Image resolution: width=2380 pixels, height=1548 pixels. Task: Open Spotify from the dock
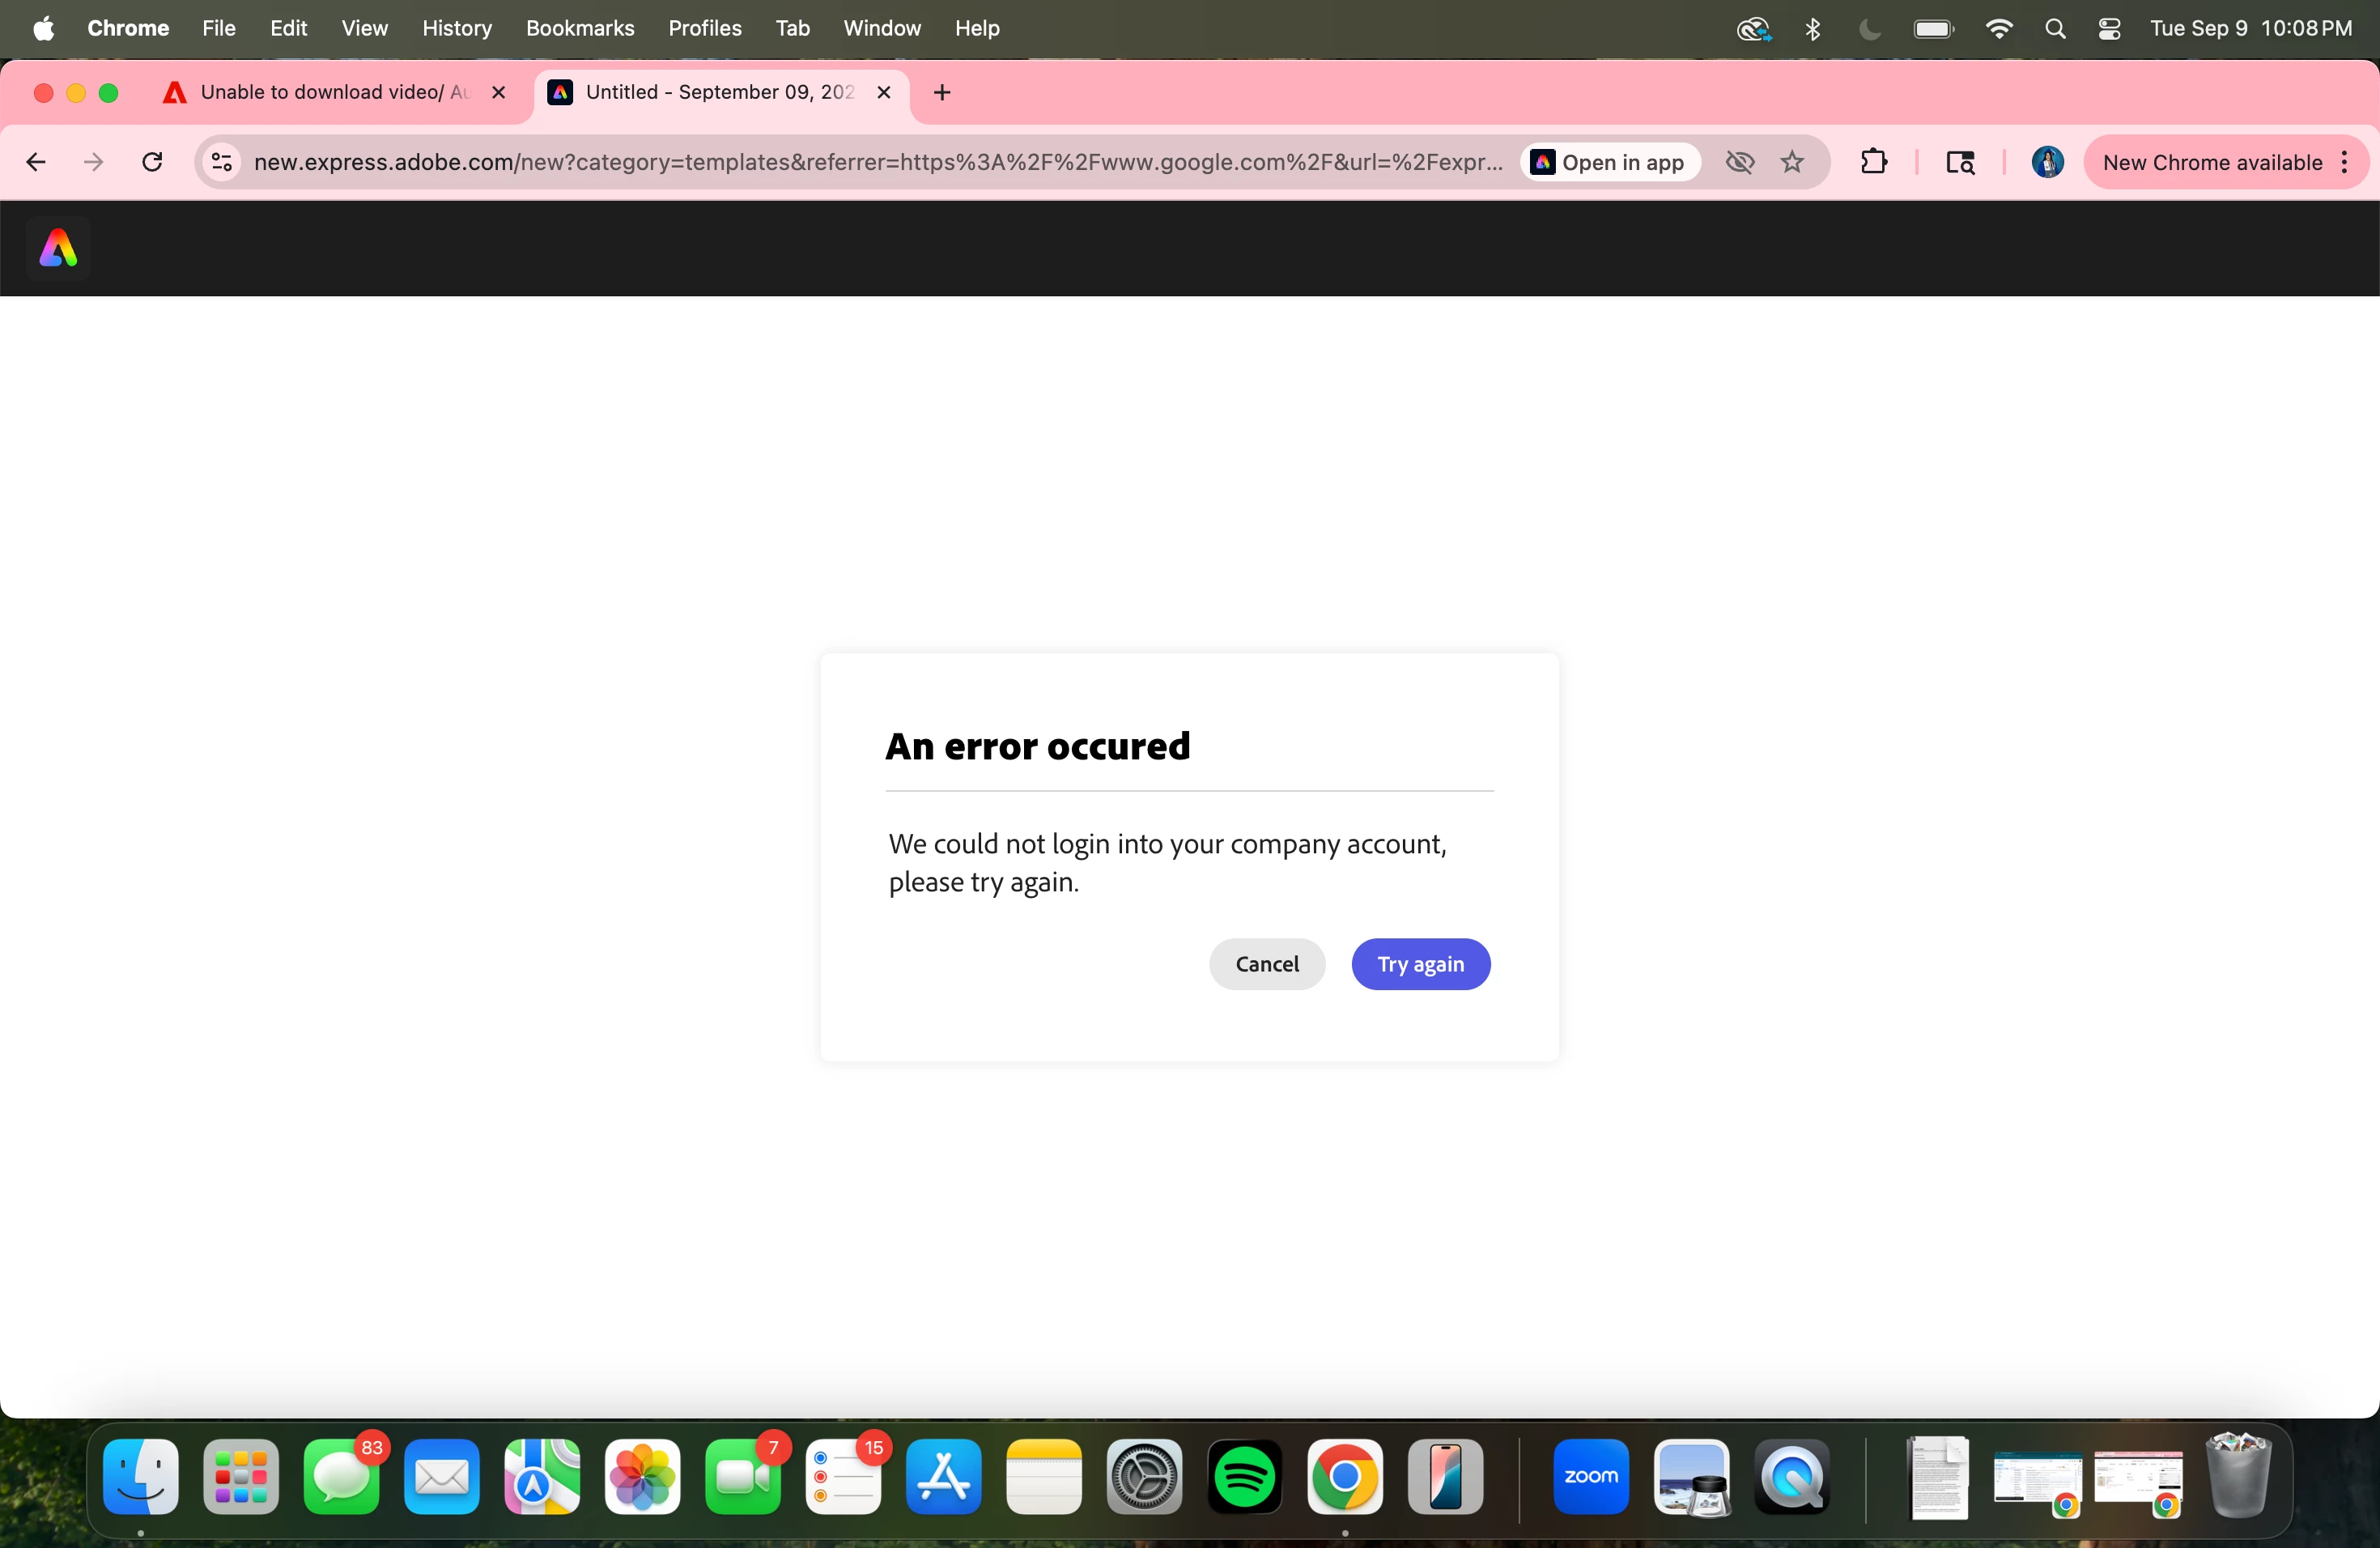coord(1244,1477)
